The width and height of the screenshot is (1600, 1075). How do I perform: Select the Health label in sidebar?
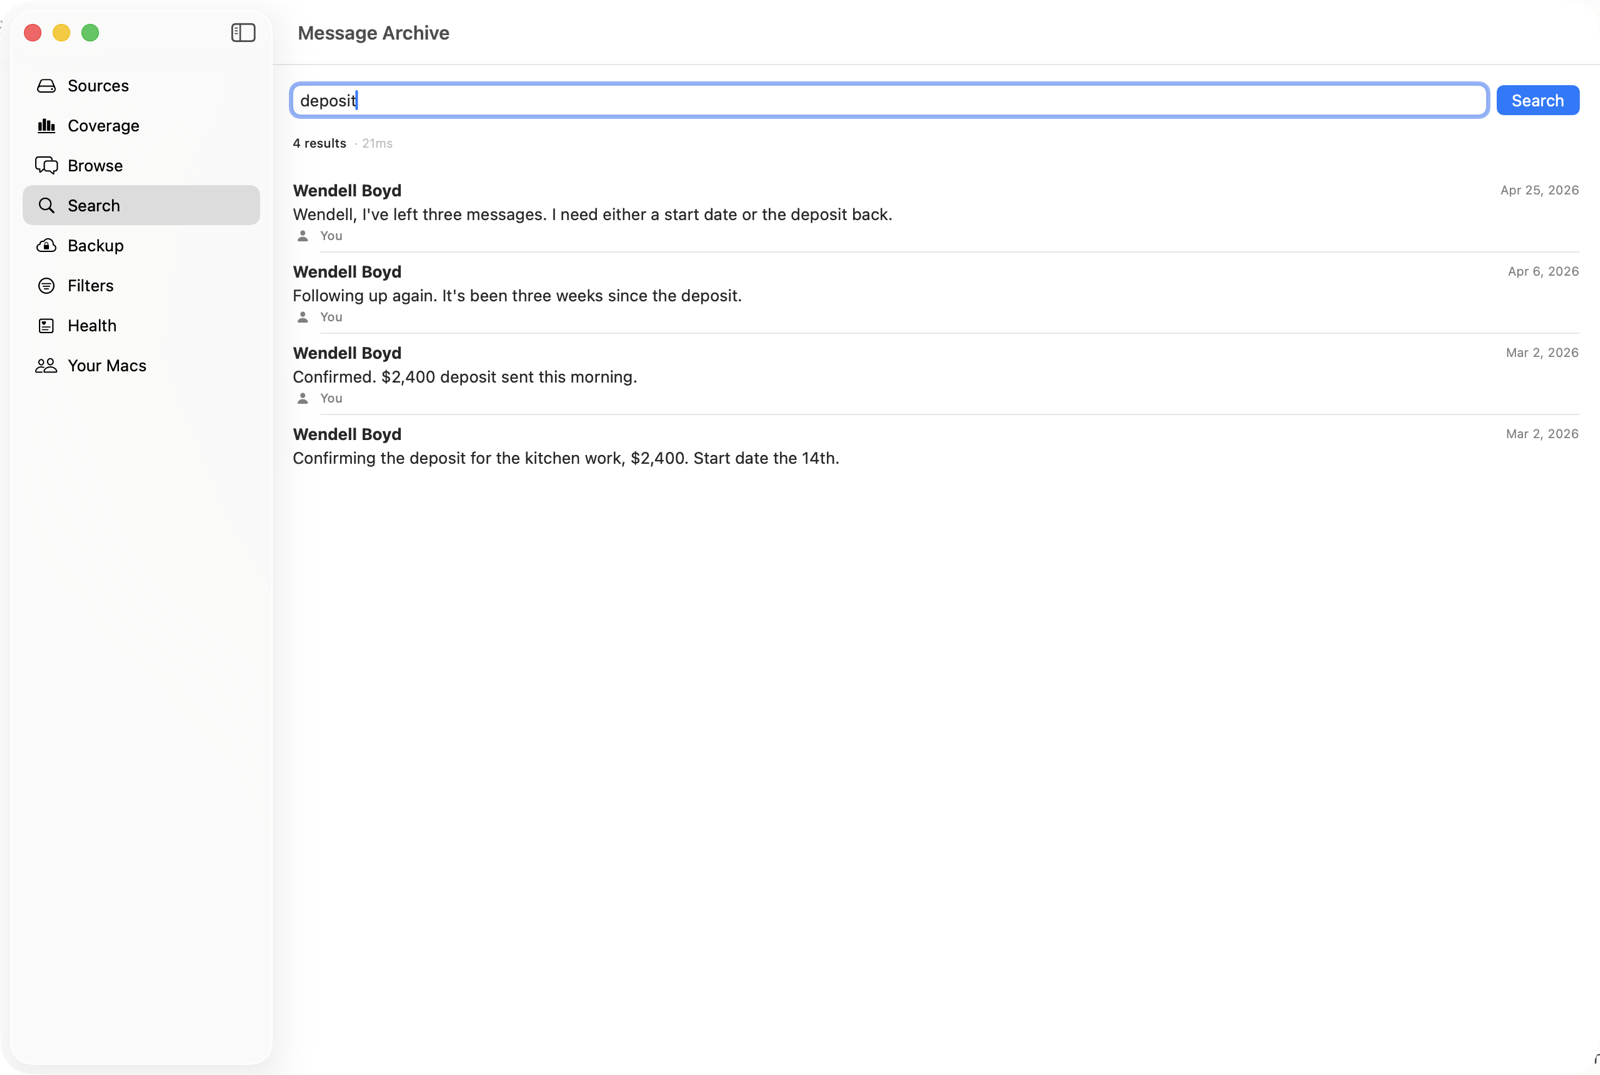[x=92, y=326]
